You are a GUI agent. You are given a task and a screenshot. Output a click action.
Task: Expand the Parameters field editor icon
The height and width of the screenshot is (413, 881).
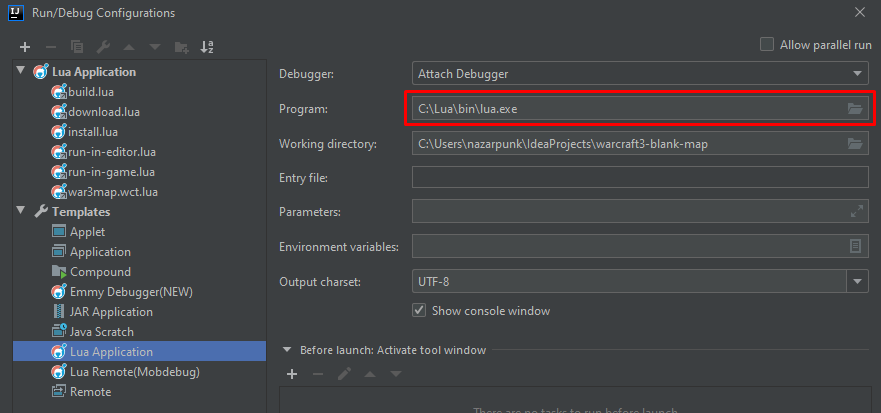point(856,211)
